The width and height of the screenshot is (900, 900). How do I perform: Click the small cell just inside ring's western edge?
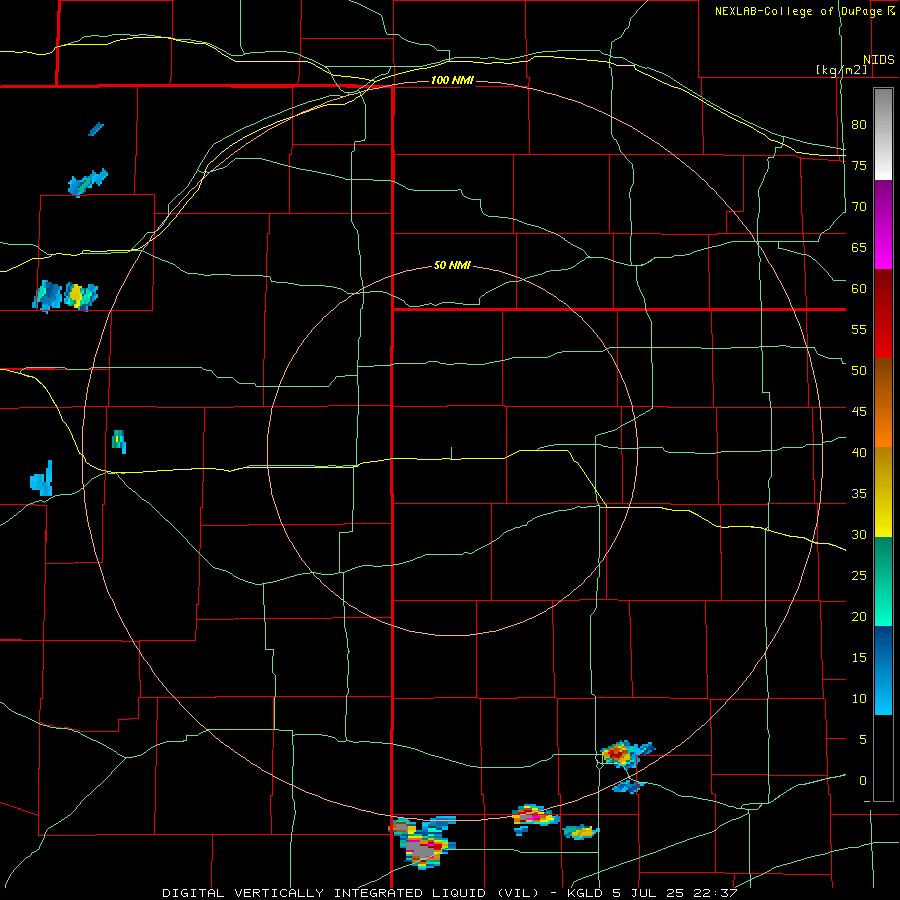point(119,441)
